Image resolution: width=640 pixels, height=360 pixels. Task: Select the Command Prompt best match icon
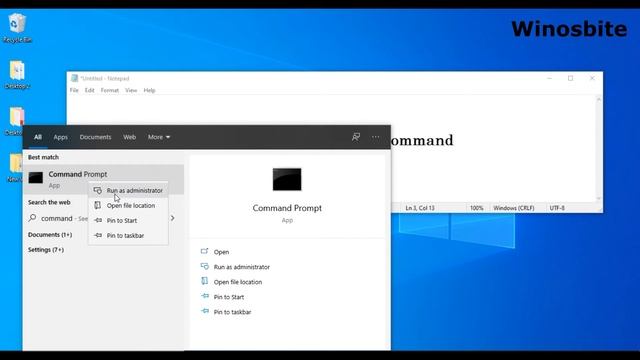[36, 178]
